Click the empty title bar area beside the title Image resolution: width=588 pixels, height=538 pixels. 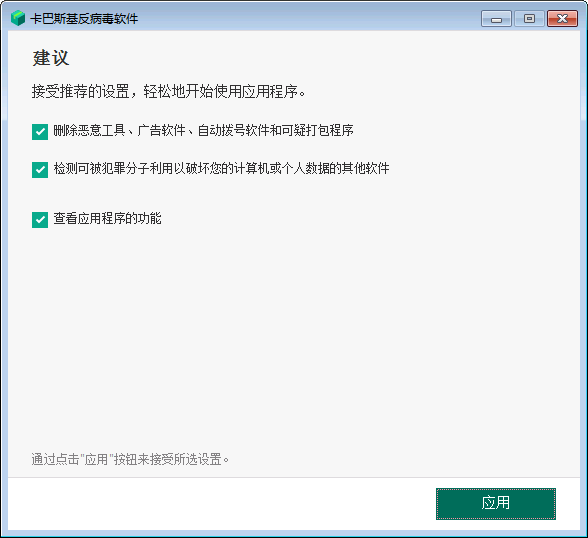(x=308, y=19)
